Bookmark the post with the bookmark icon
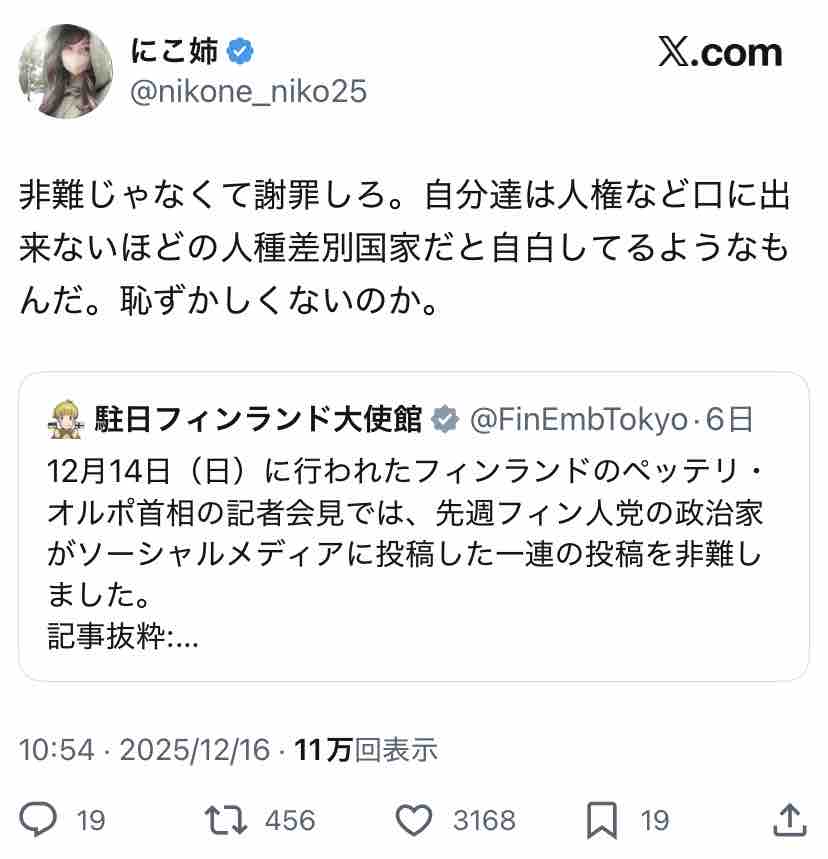The height and width of the screenshot is (859, 828). tap(602, 820)
